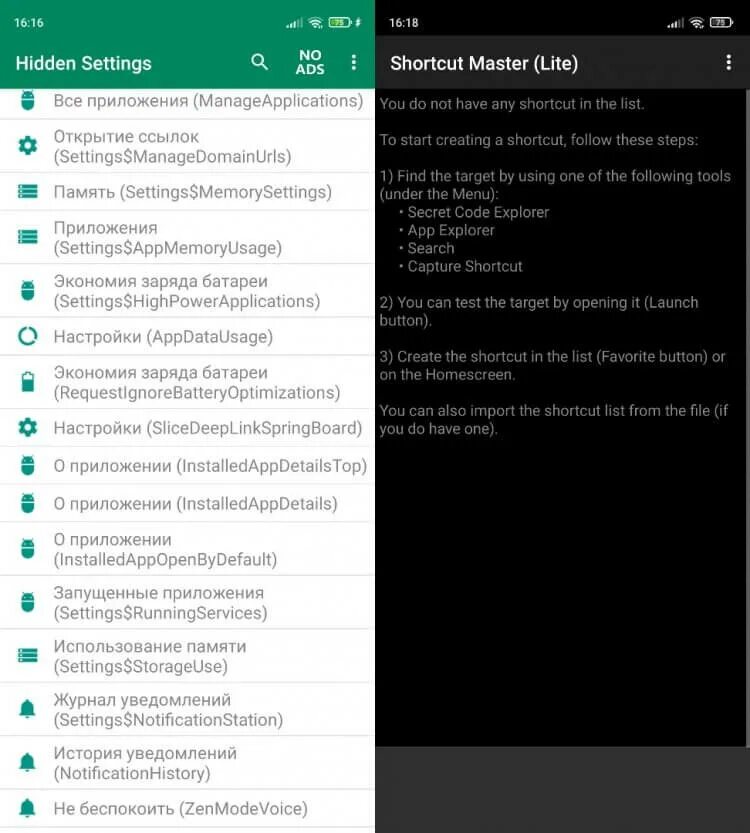Tap Android icon beside HighPowerApplications
The width and height of the screenshot is (750, 833).
28,290
